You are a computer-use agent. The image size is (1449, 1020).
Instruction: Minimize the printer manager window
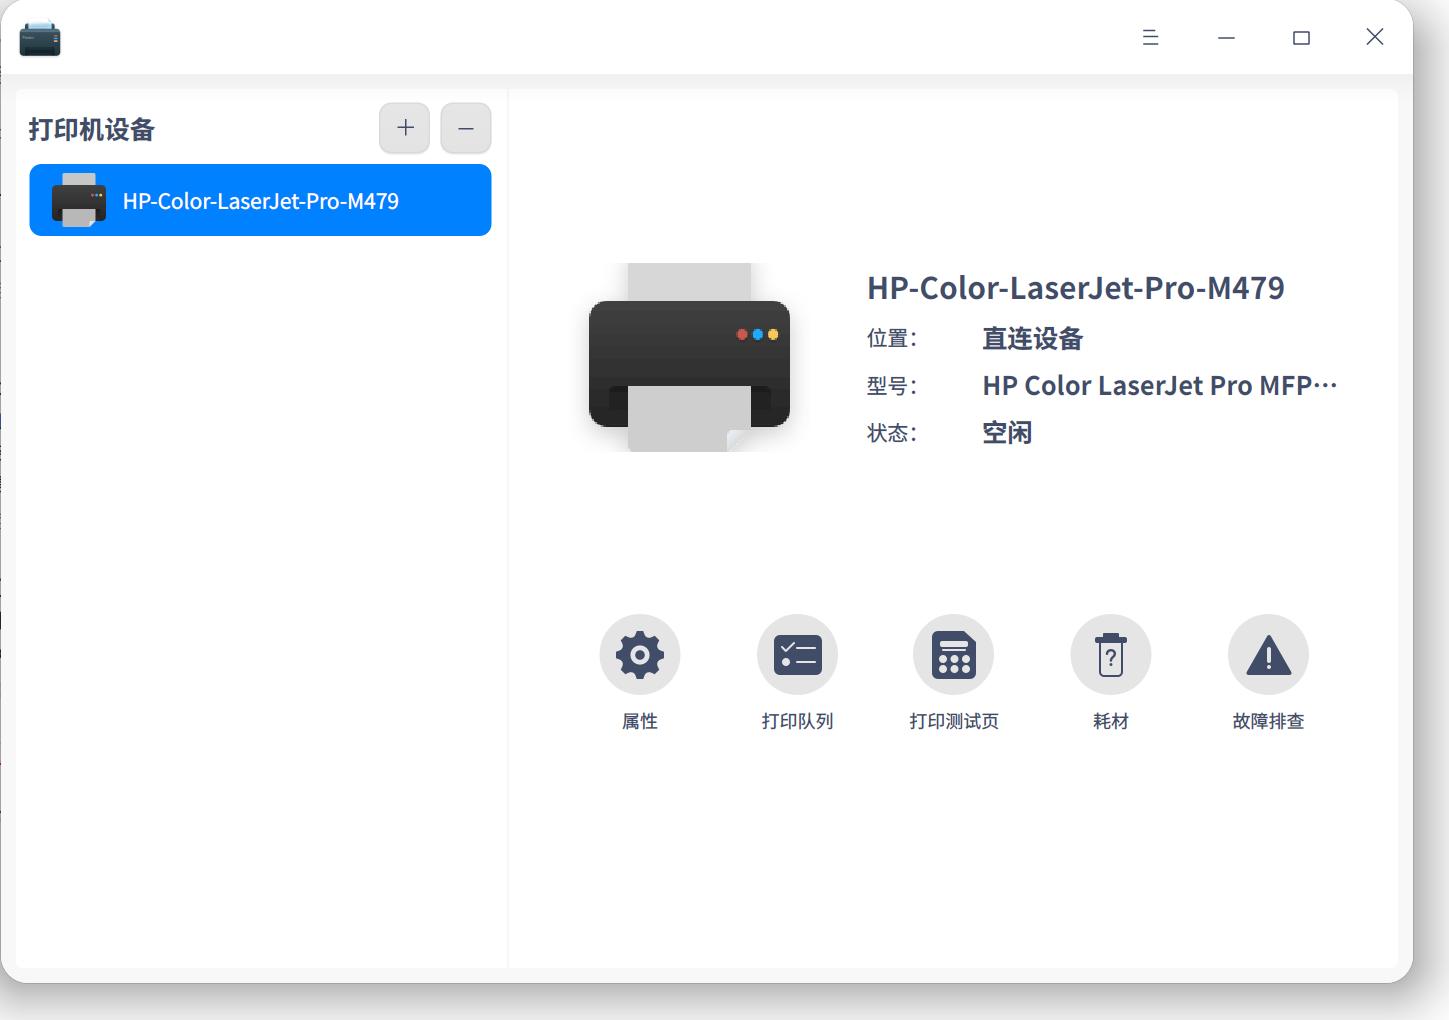click(1226, 38)
